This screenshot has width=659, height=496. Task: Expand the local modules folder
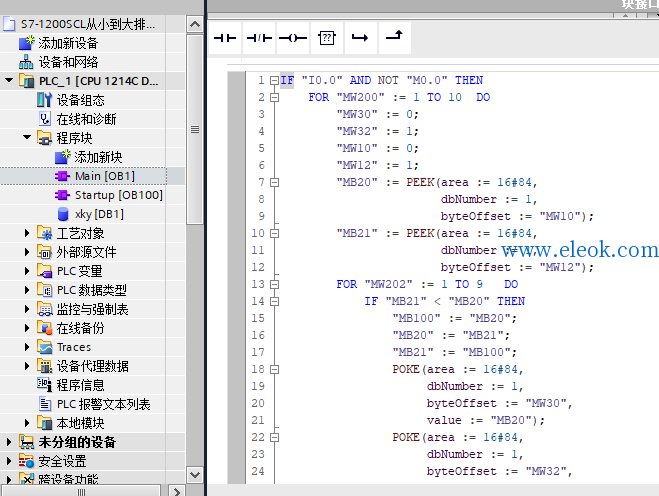(x=27, y=423)
